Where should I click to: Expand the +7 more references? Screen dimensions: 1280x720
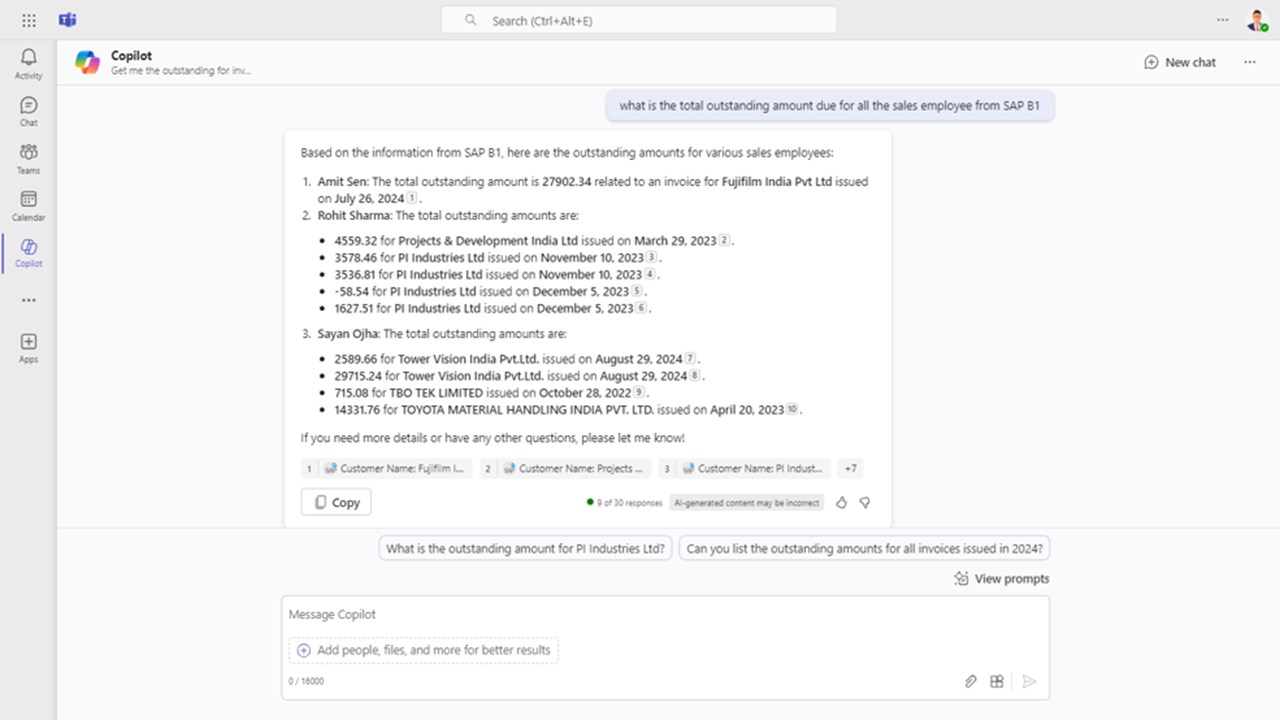click(x=850, y=468)
